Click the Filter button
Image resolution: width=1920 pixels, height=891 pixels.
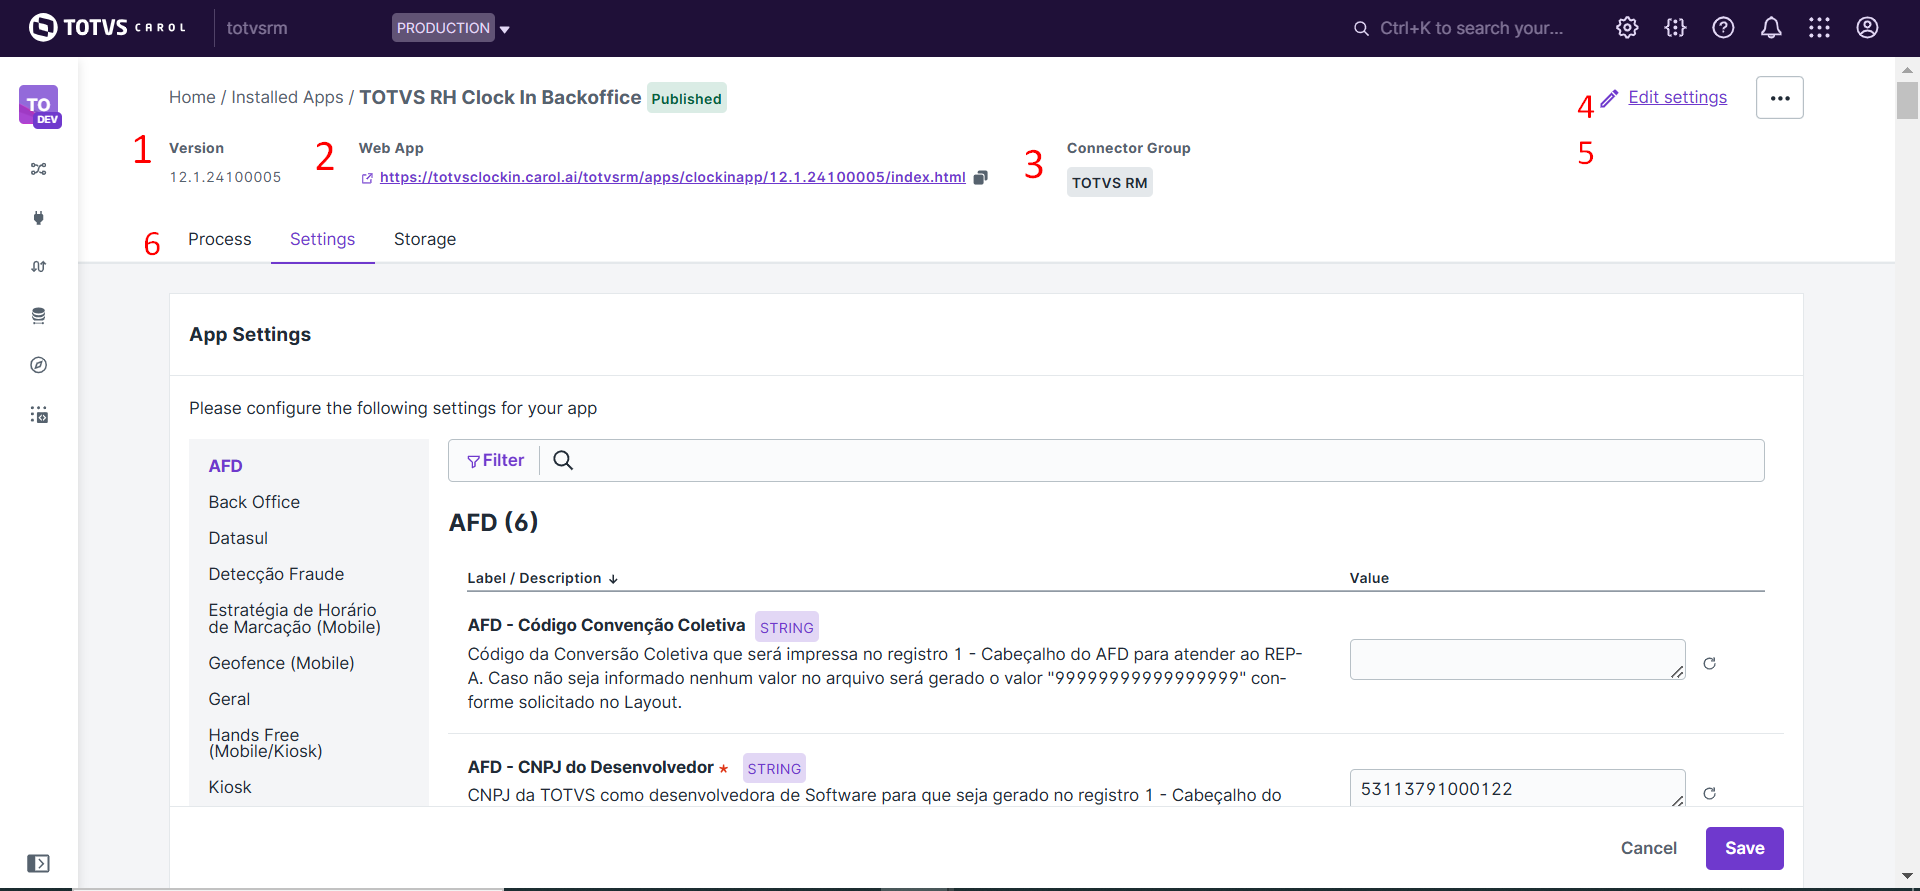495,460
